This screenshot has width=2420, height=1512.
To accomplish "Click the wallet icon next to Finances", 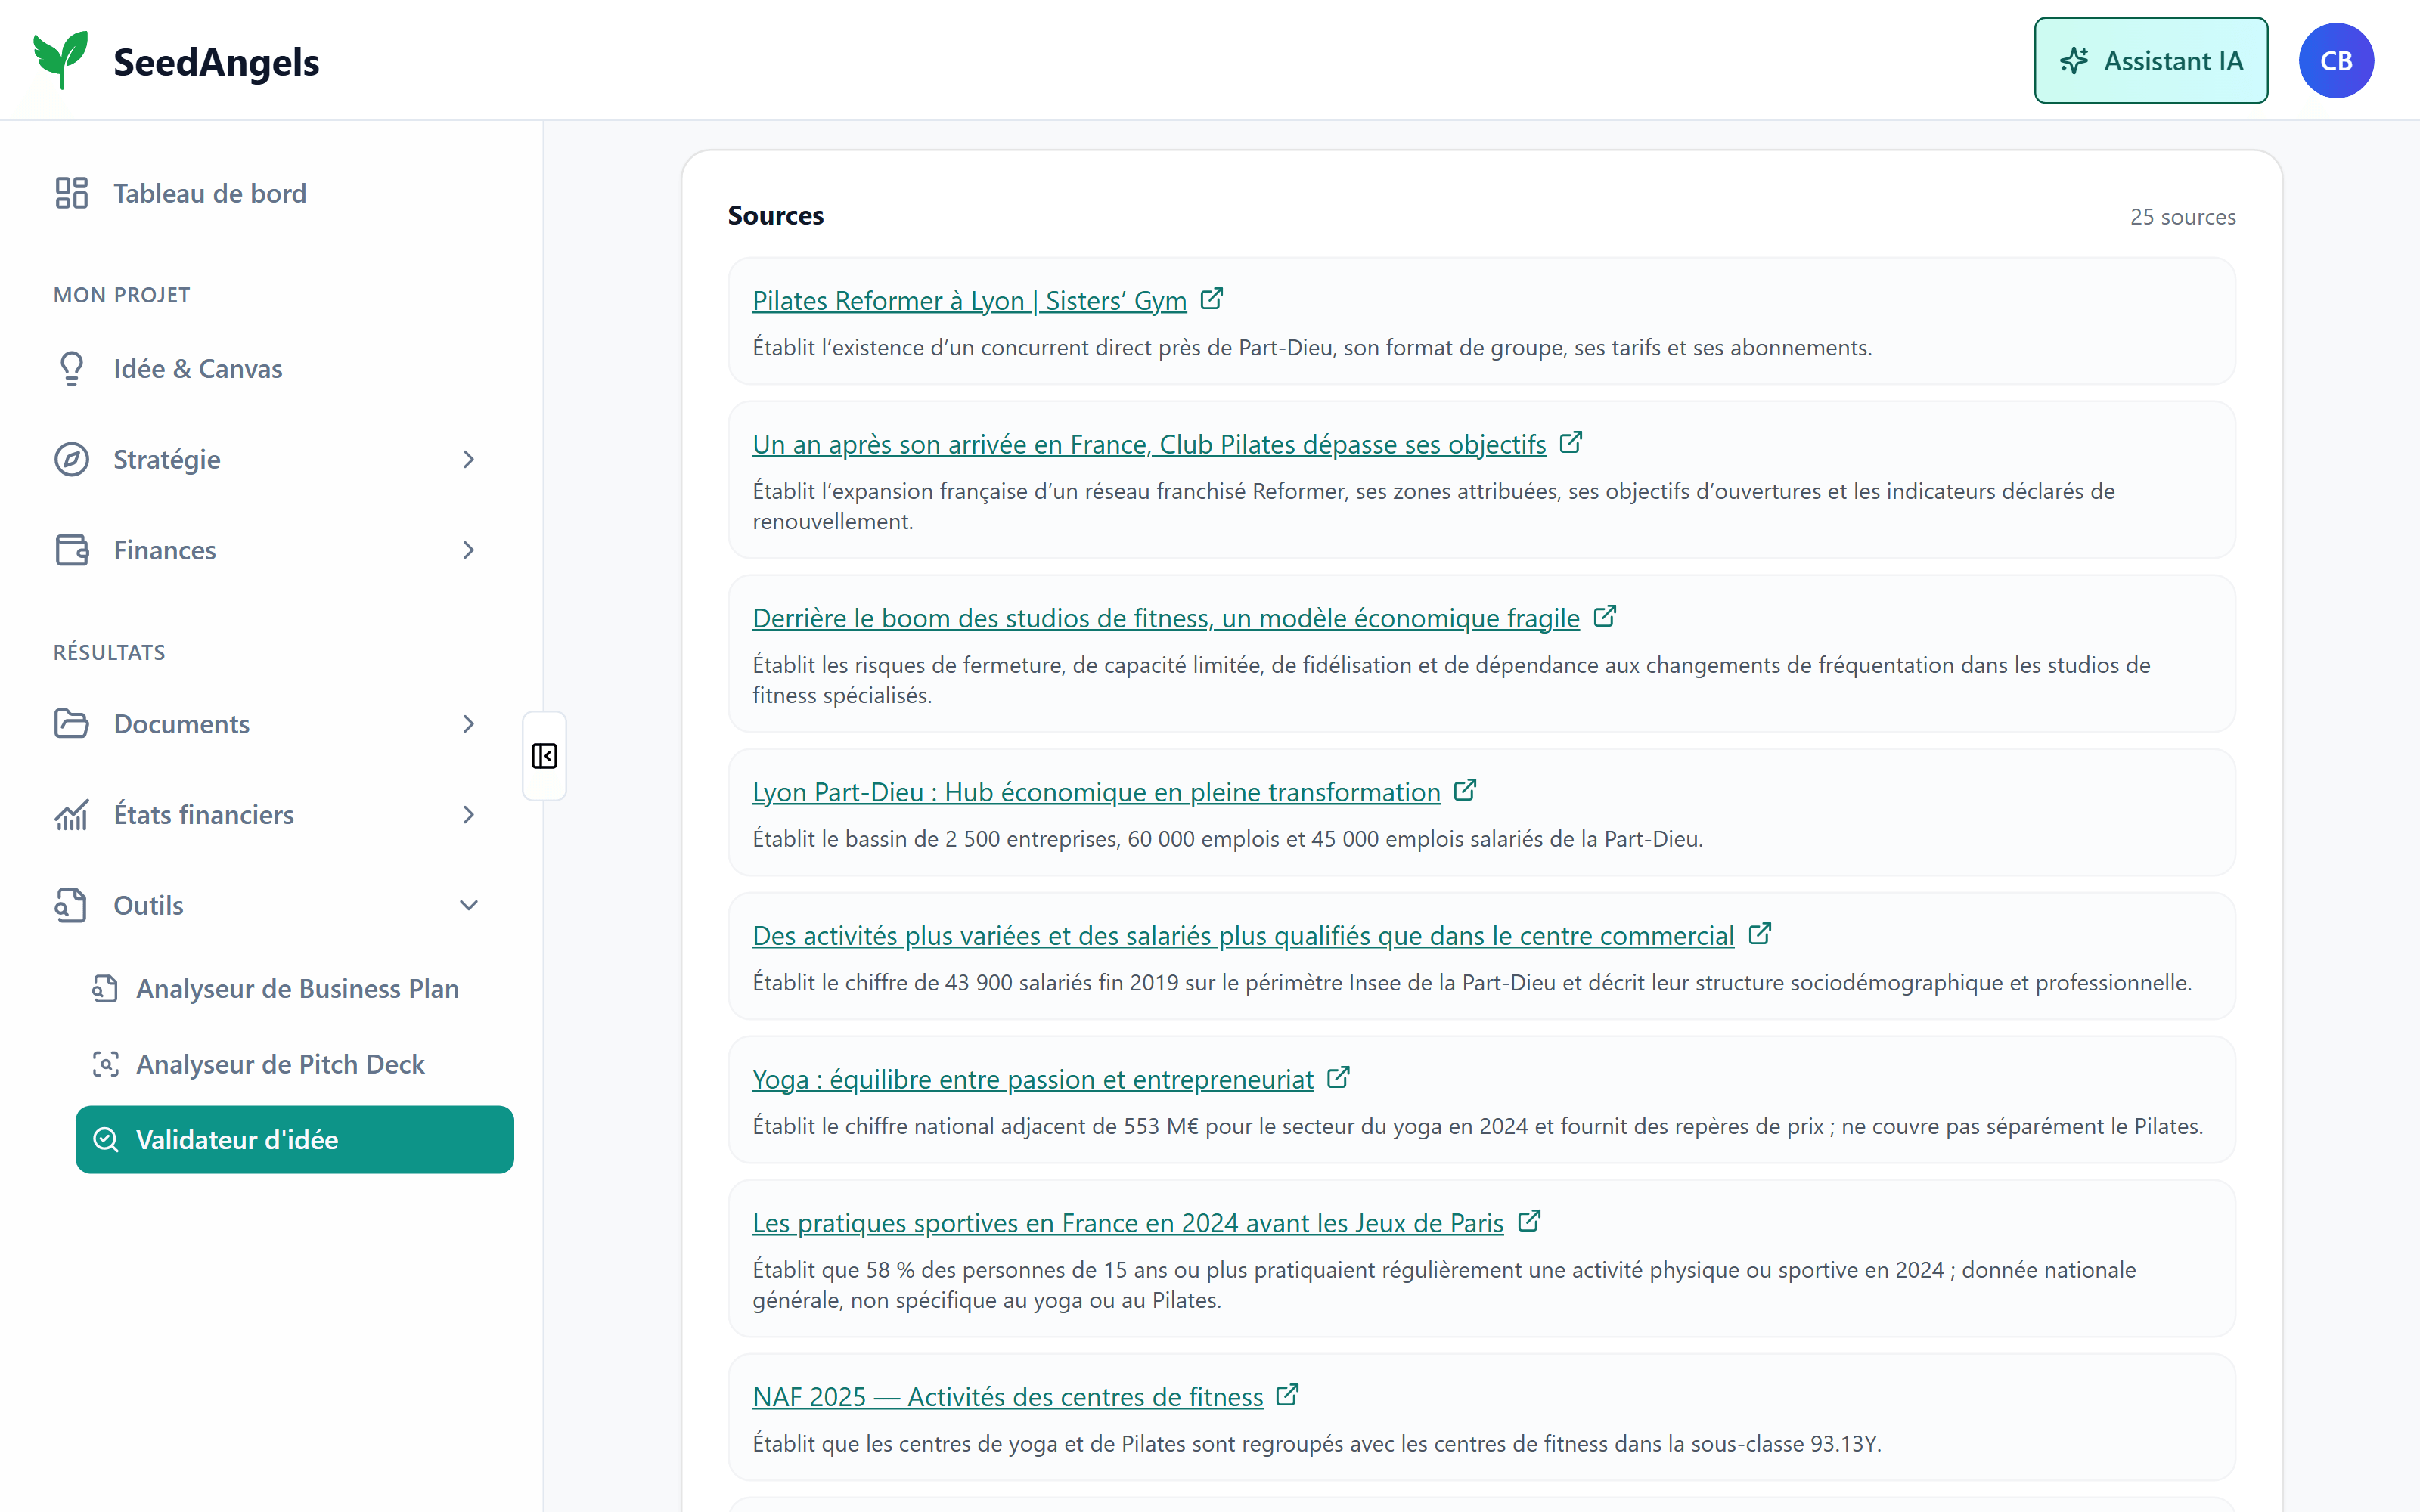I will pyautogui.click(x=71, y=550).
